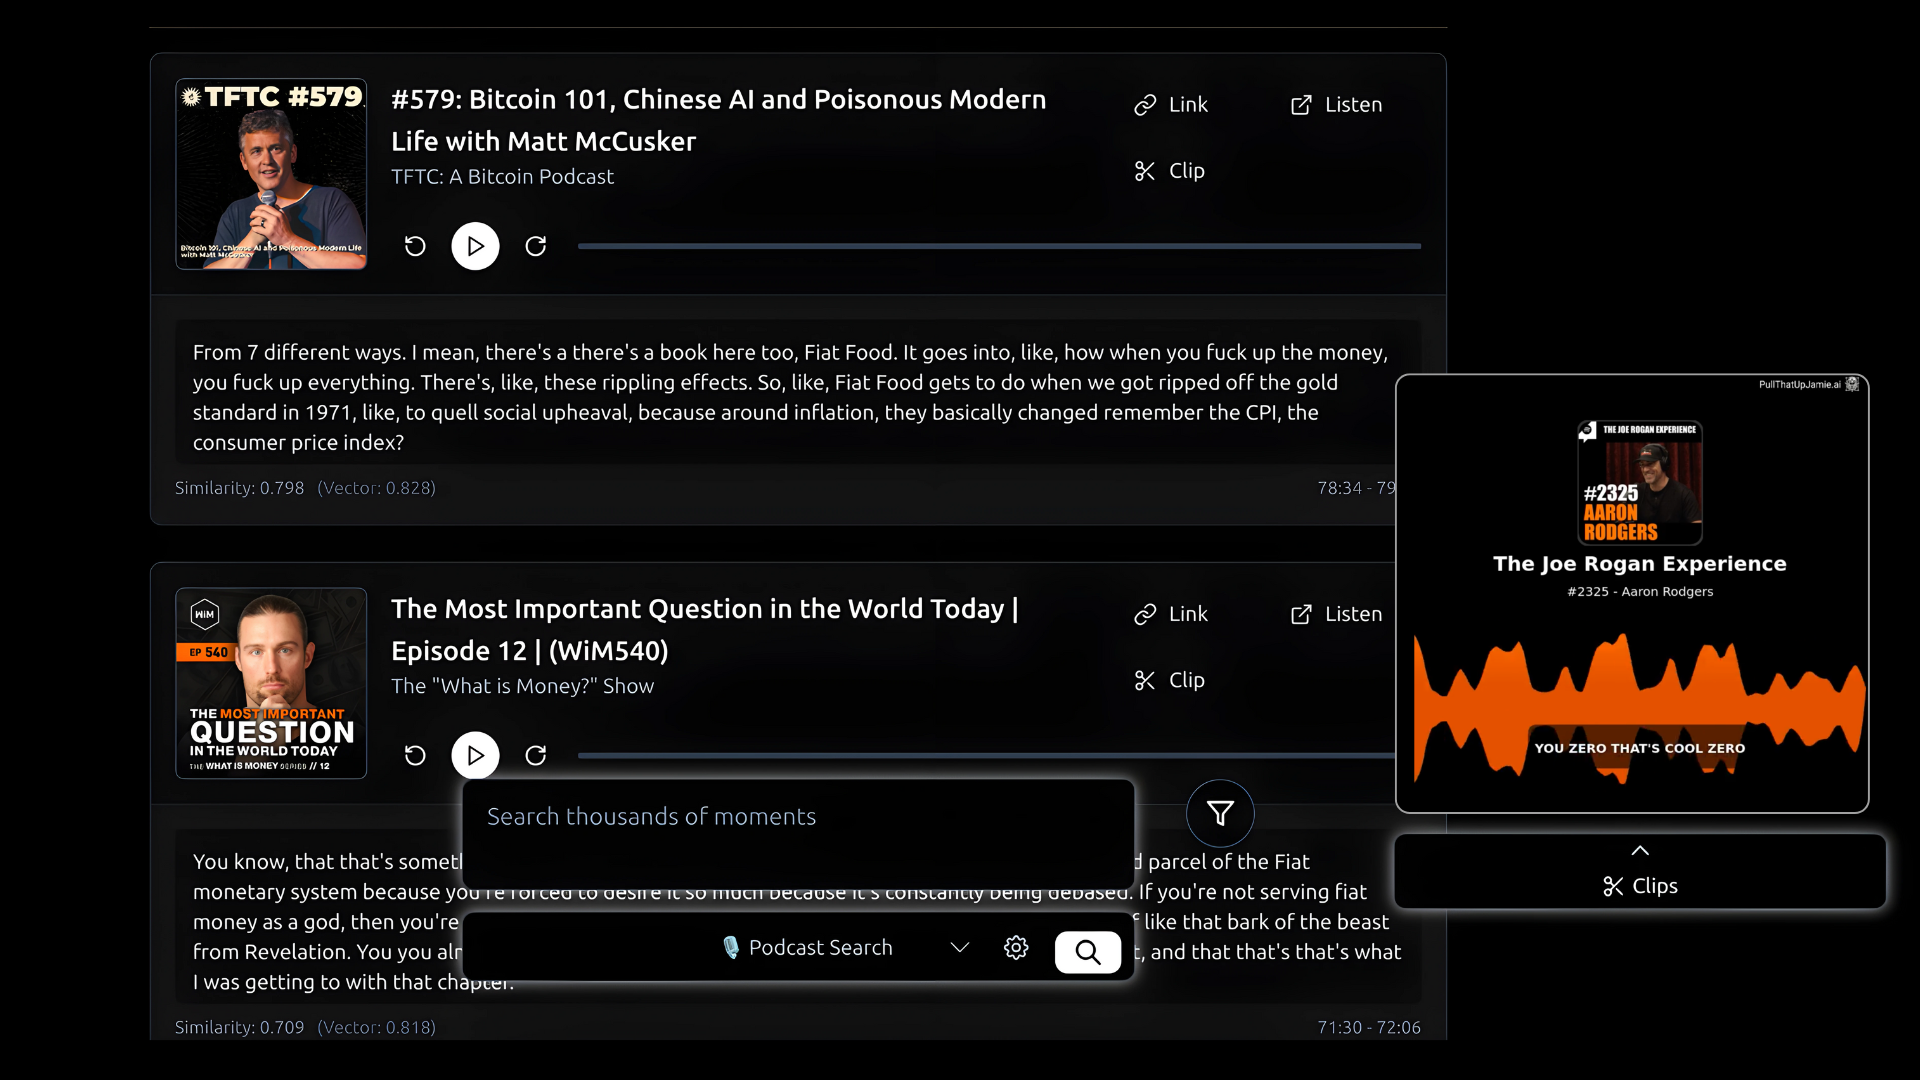Clip the Bitcoin 101 episode moment

(x=1169, y=171)
